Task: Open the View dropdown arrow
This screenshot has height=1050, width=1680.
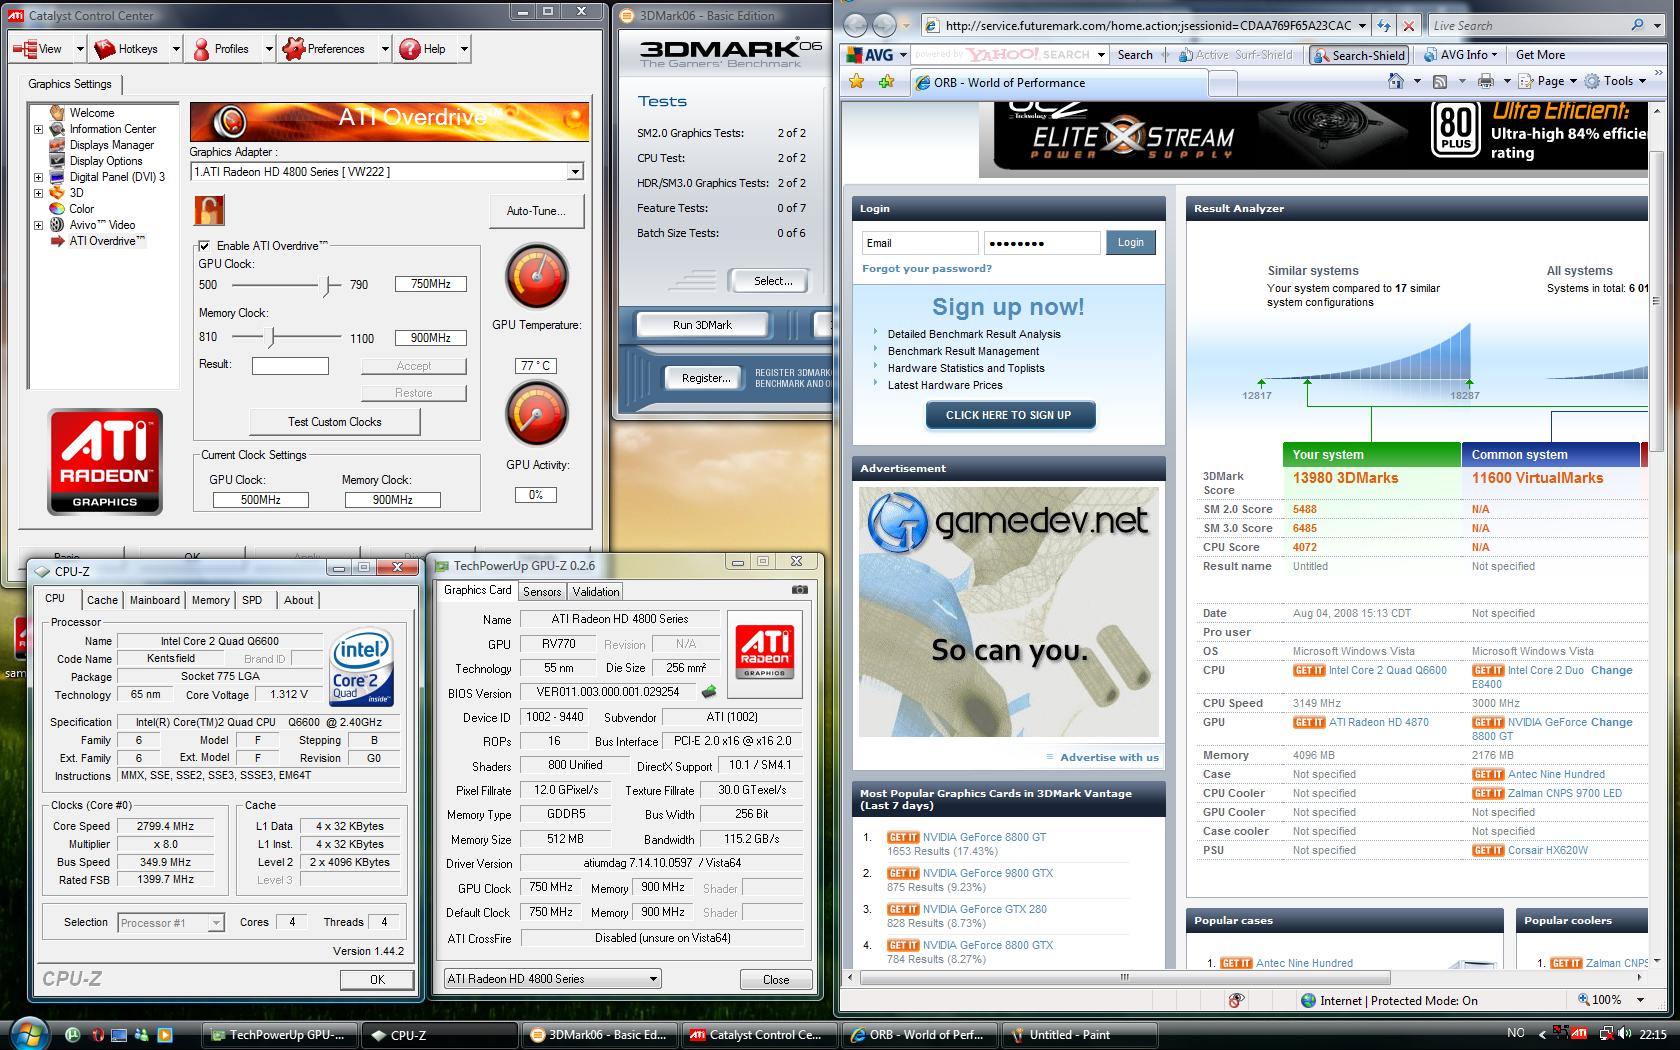Action: tap(79, 49)
